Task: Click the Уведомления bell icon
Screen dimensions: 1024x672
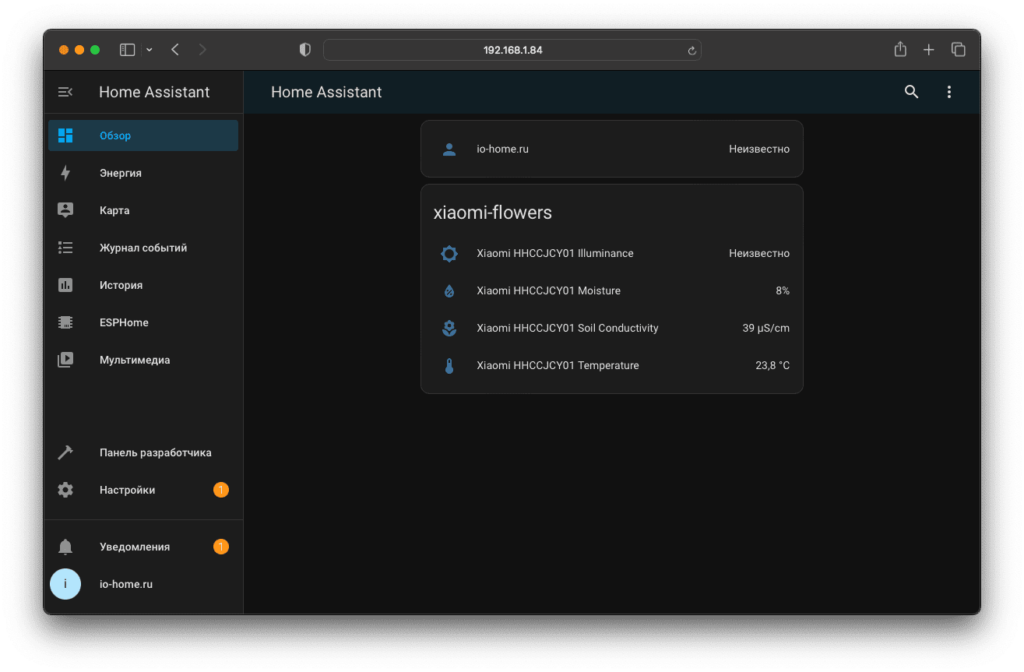Action: point(65,547)
